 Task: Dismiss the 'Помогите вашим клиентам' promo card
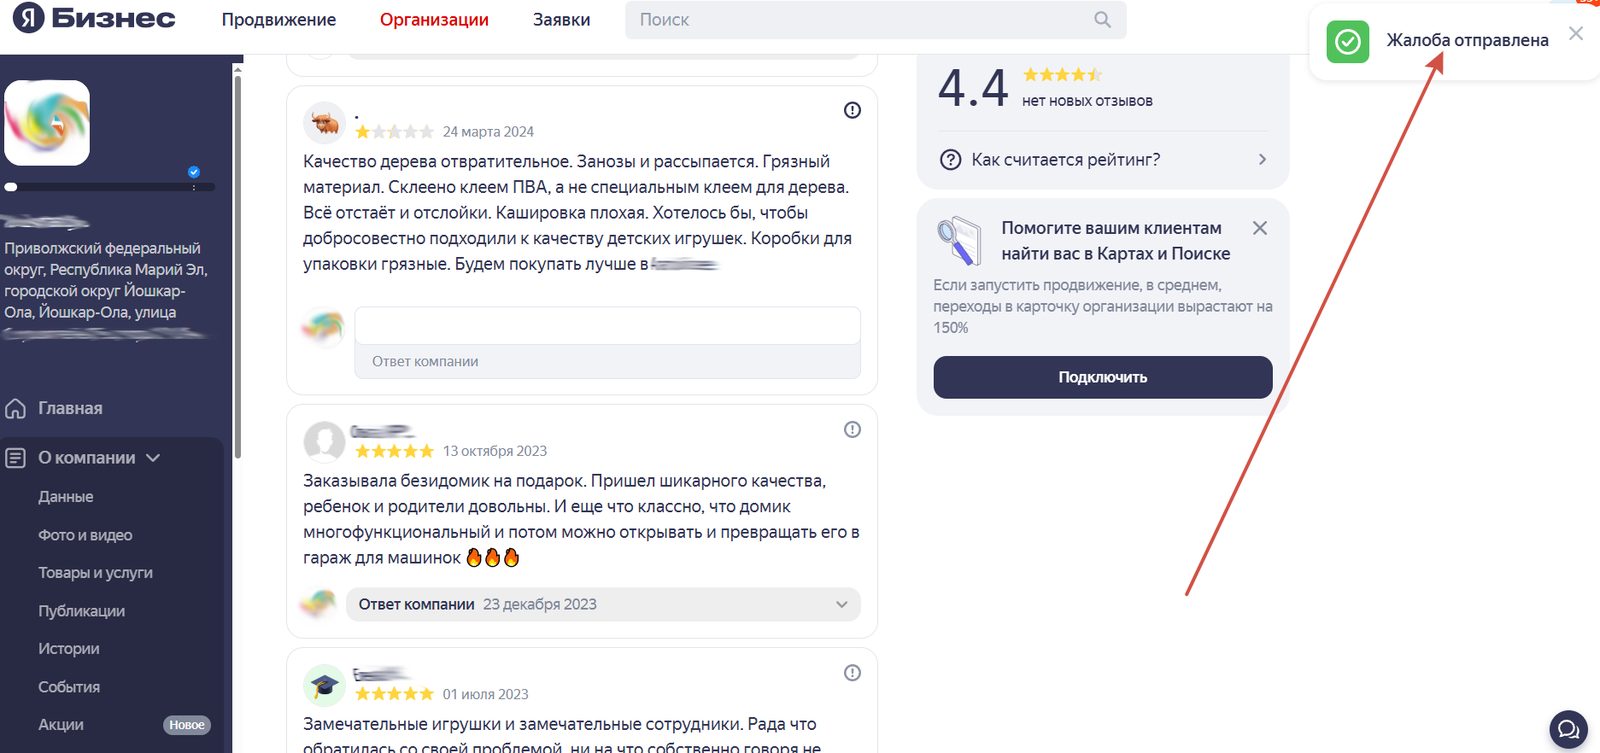tap(1260, 228)
